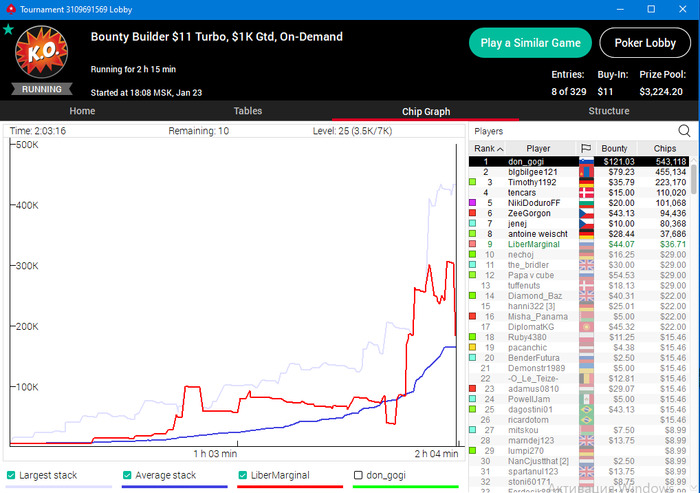Click Timothy1192's Germany flag
The width and height of the screenshot is (700, 493).
[x=586, y=182]
